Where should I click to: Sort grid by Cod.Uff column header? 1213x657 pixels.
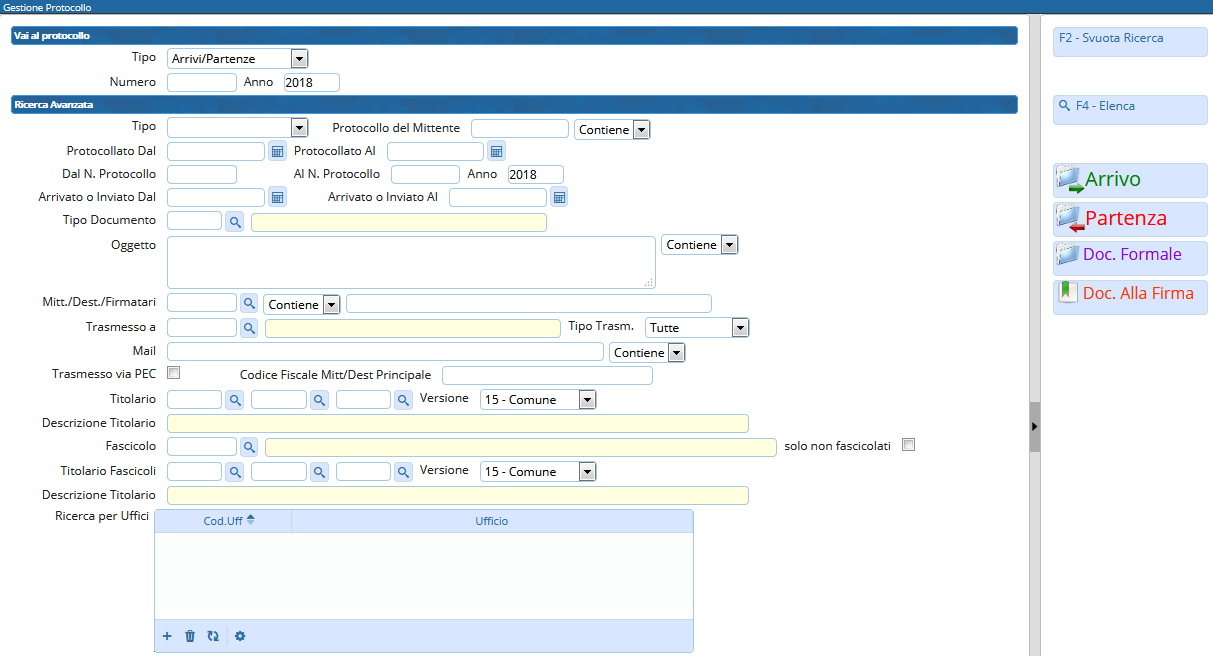[x=223, y=521]
